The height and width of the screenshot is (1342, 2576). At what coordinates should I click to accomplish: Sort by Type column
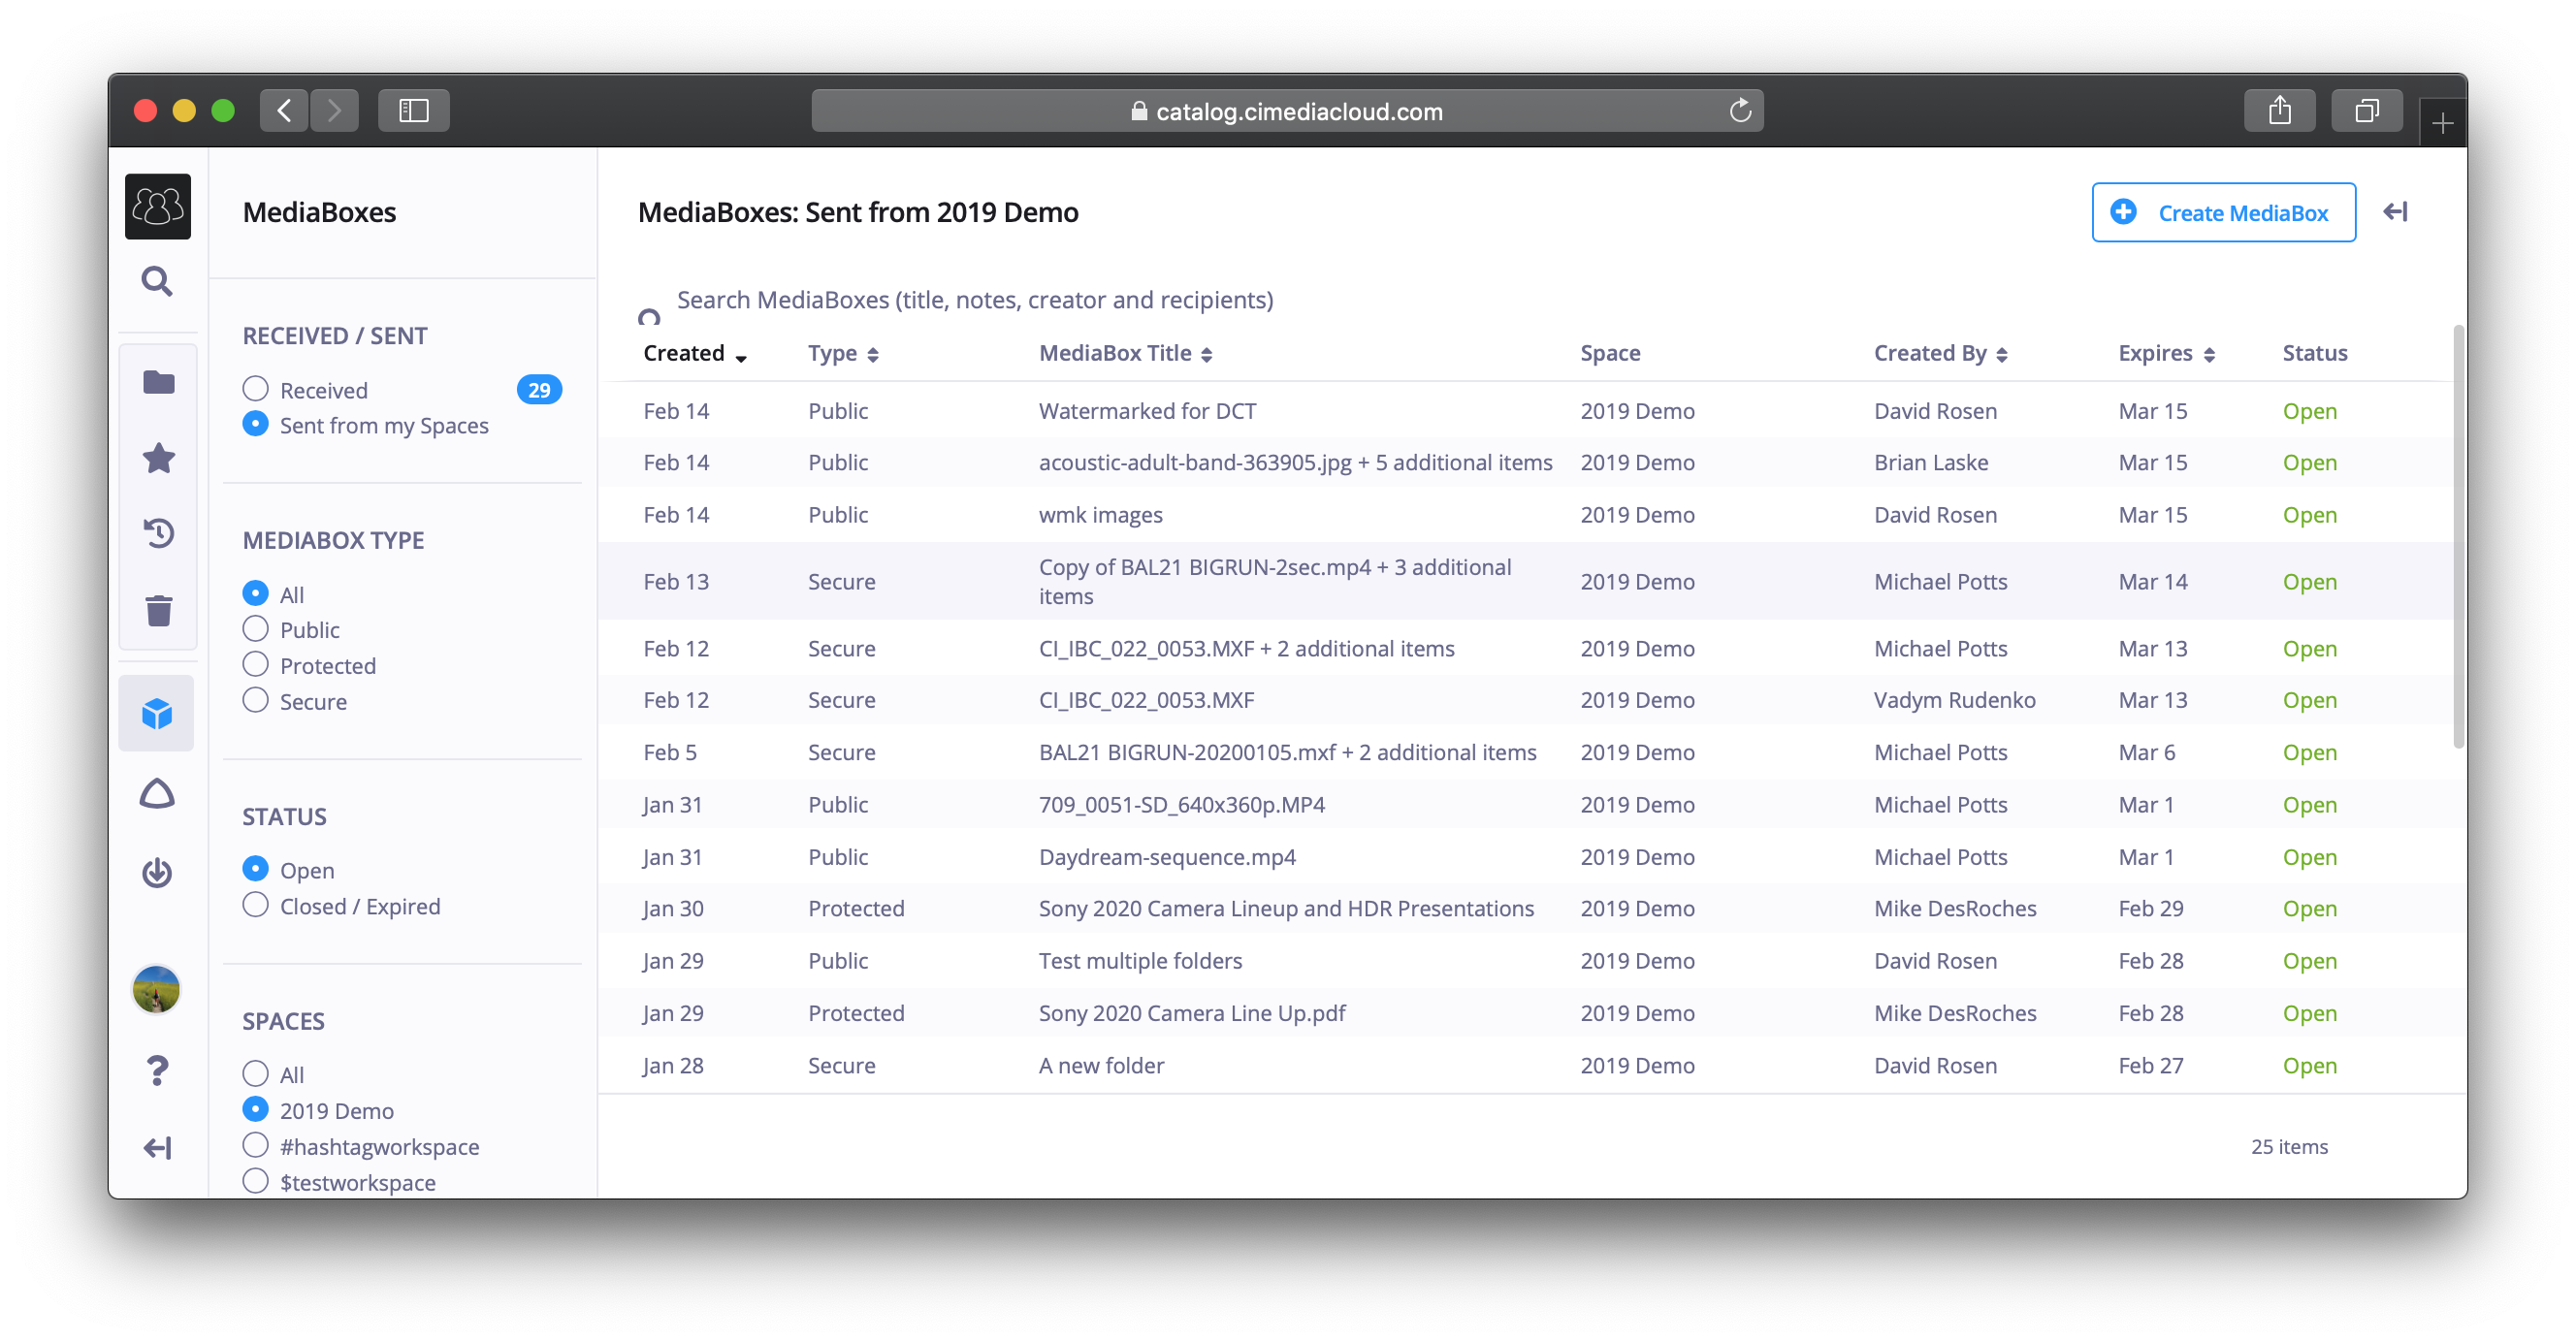point(843,353)
